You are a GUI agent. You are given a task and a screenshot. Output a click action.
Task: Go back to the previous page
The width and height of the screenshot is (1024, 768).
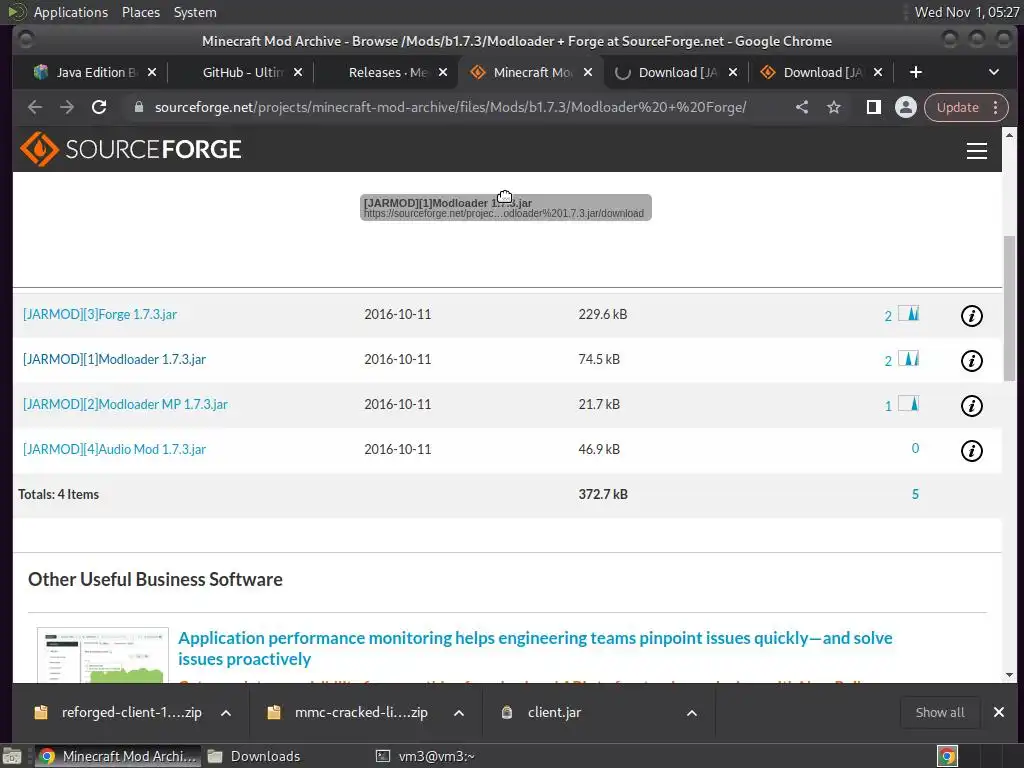pos(35,107)
